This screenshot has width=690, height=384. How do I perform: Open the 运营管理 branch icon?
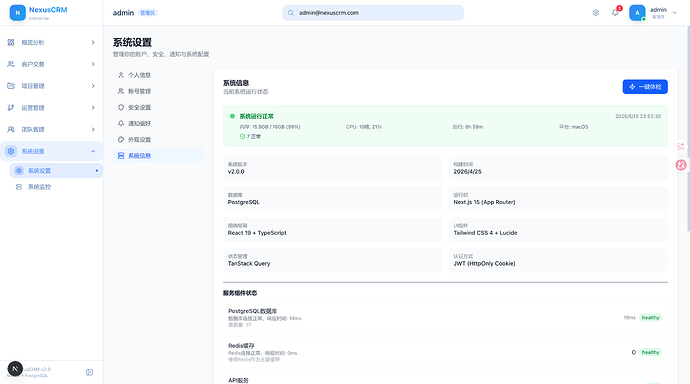(11, 108)
